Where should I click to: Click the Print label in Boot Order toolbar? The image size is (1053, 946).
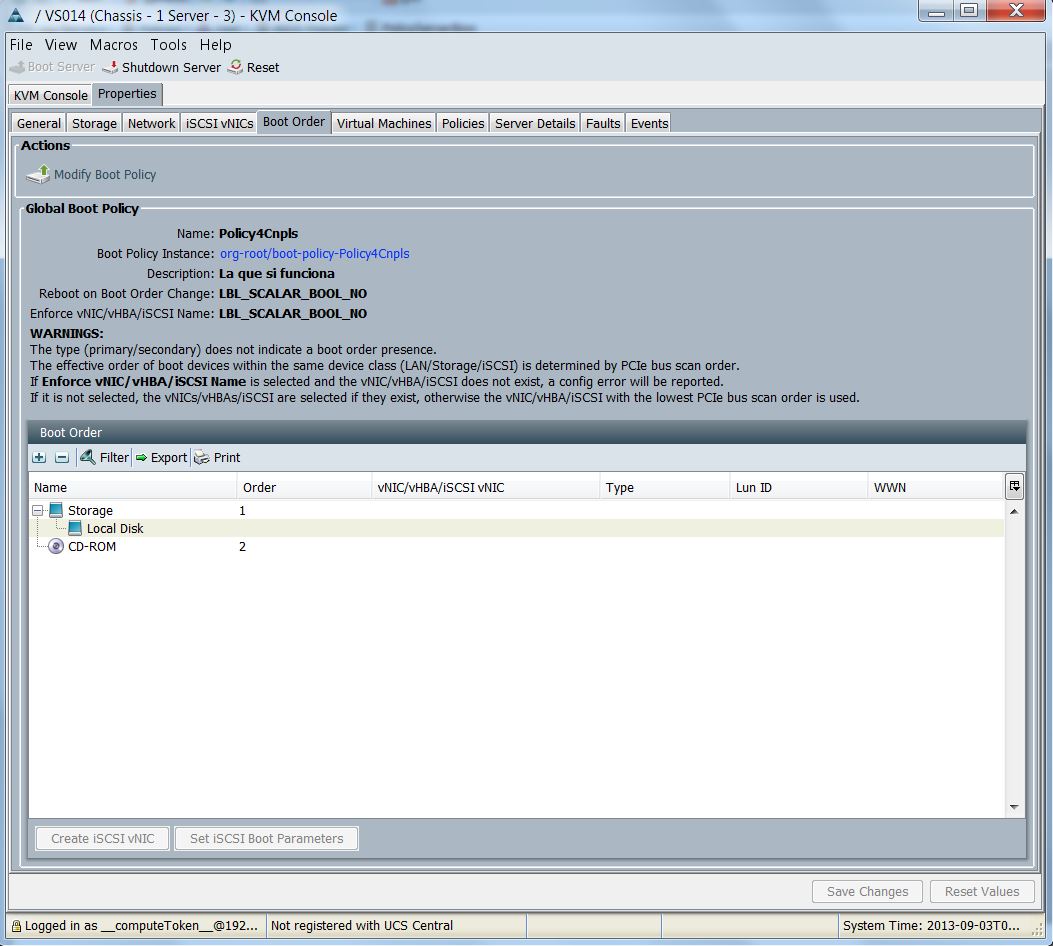pyautogui.click(x=227, y=458)
